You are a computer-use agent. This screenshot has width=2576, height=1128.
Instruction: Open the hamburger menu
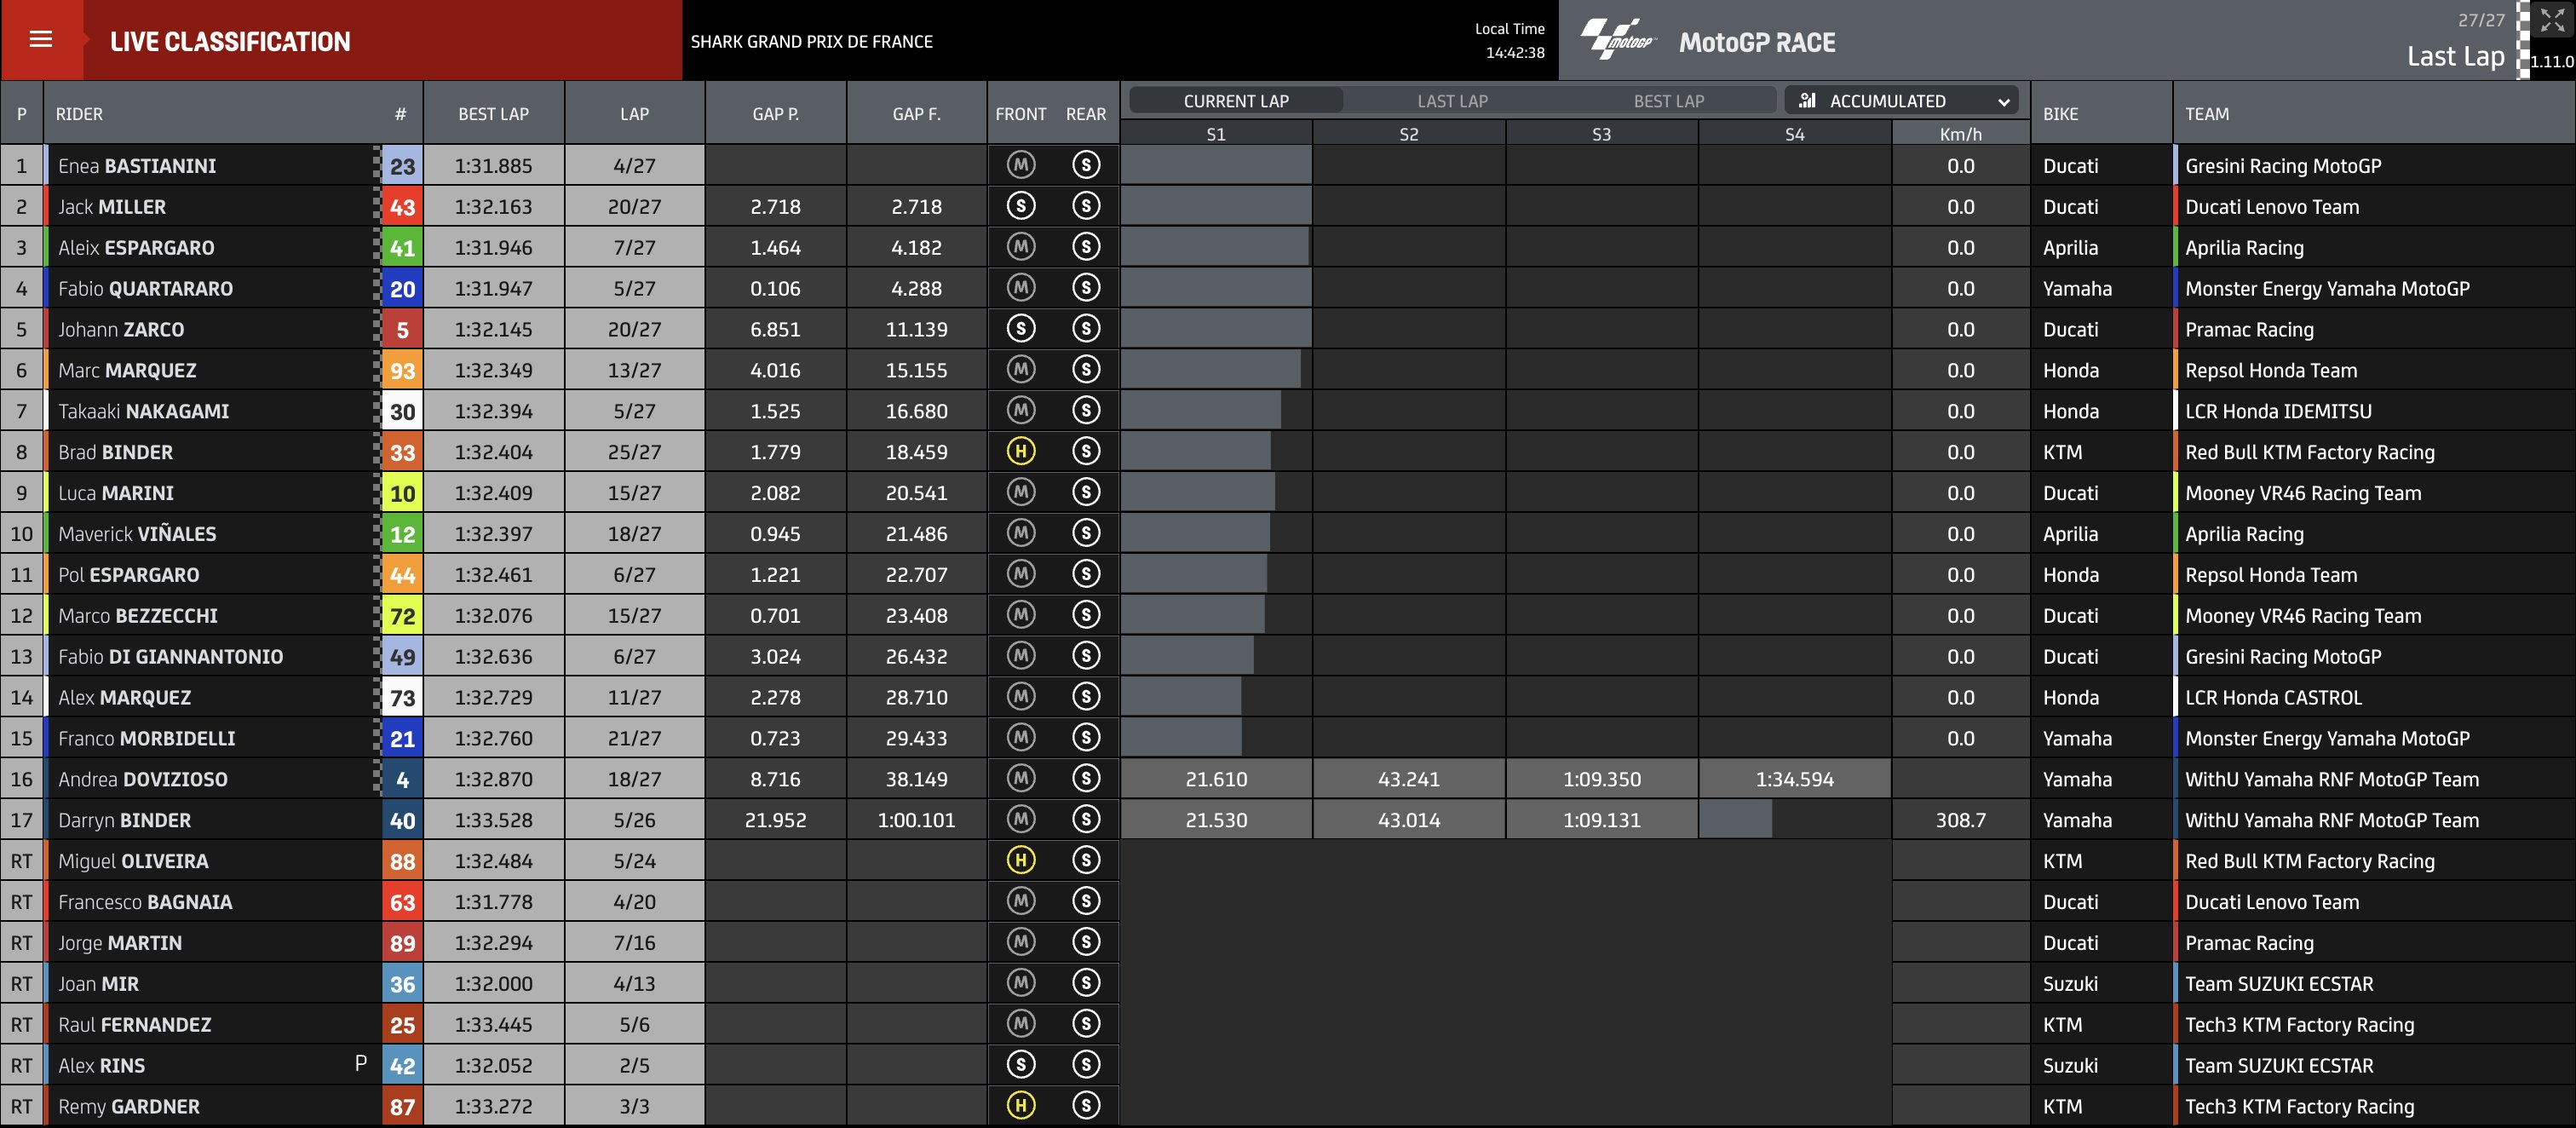click(x=41, y=39)
